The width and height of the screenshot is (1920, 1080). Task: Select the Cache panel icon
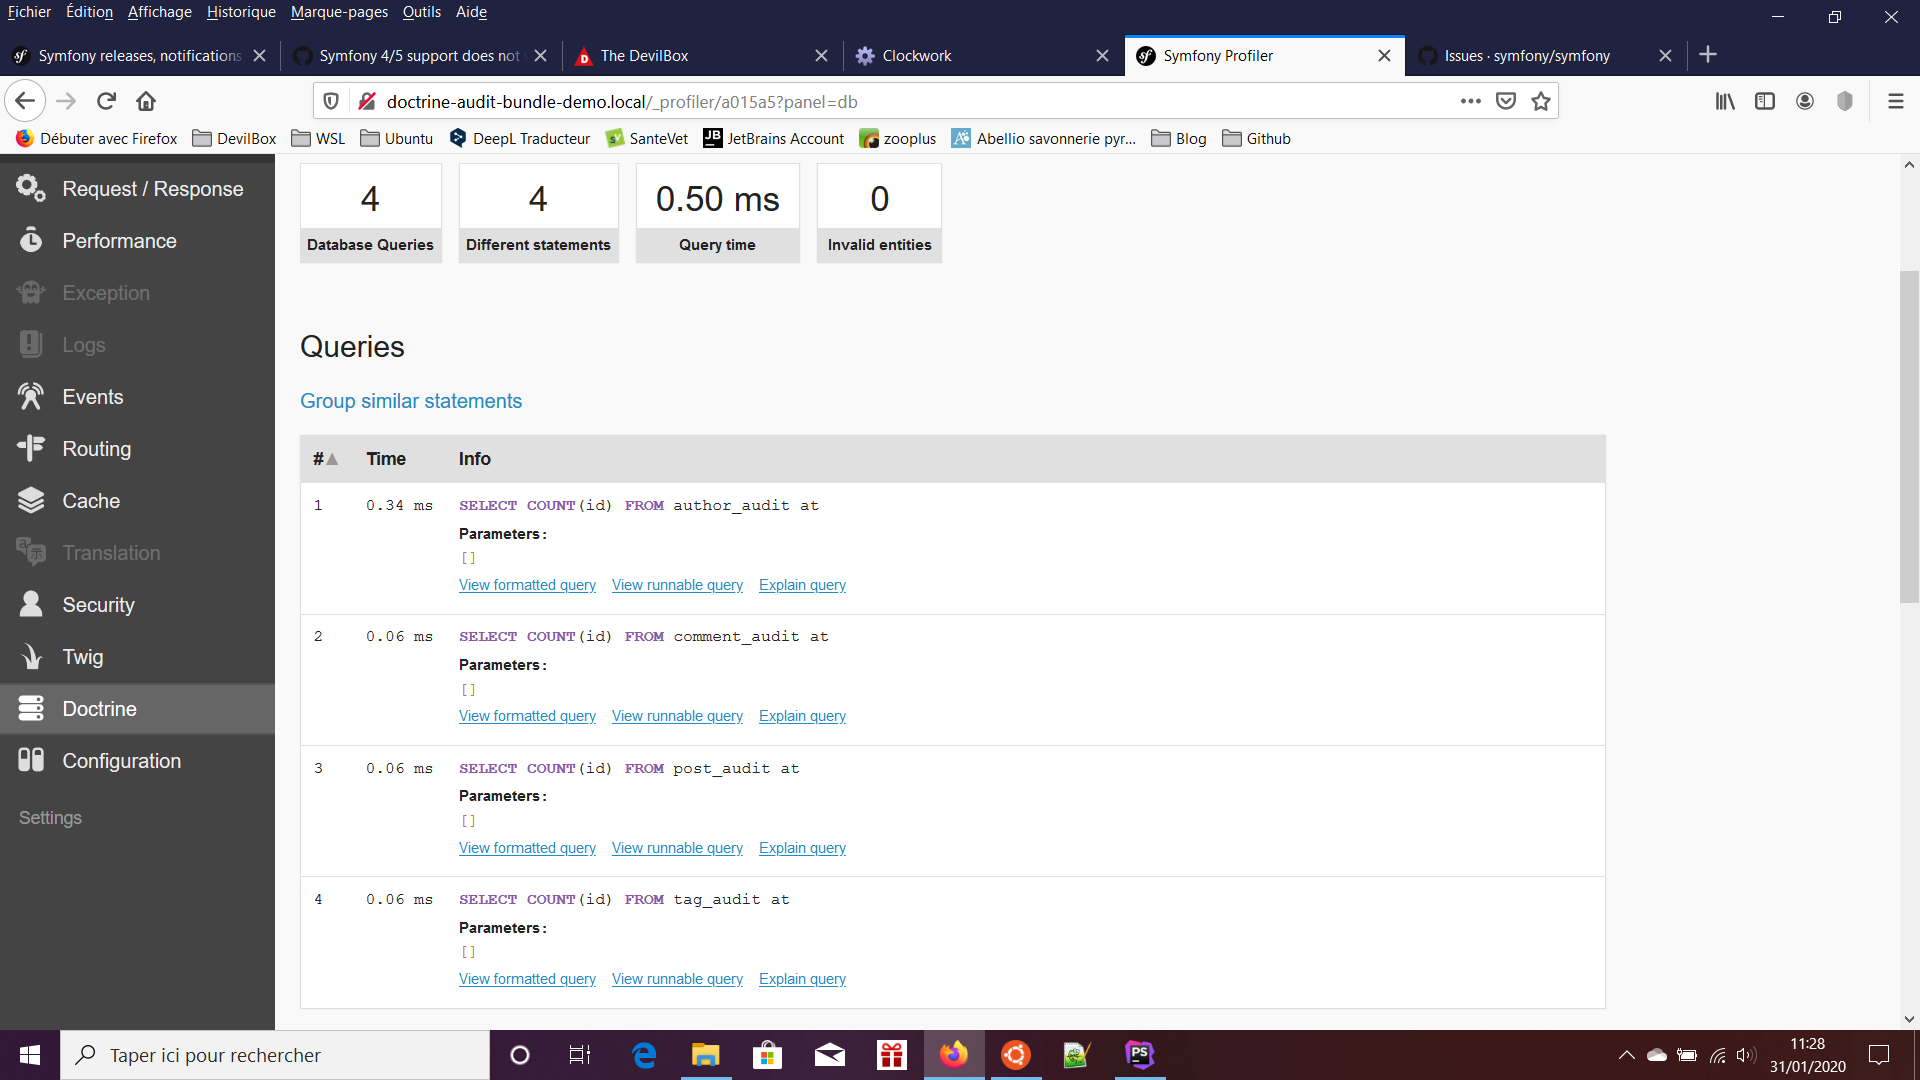coord(89,500)
